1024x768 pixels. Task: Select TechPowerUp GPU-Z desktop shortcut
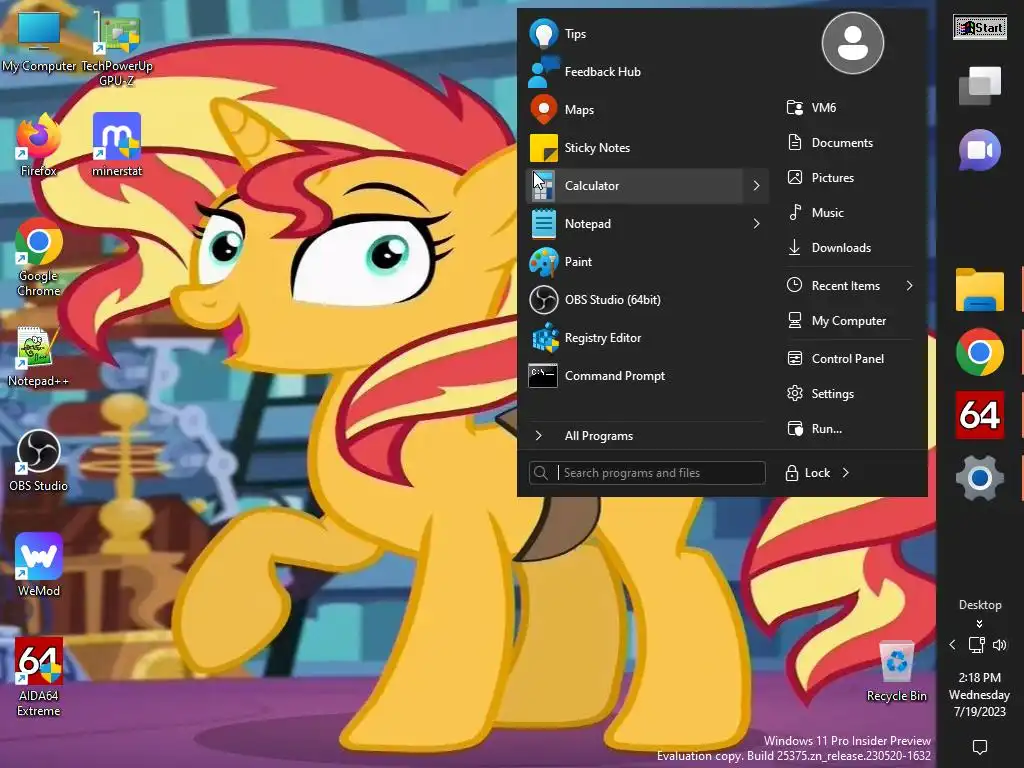pos(117,47)
